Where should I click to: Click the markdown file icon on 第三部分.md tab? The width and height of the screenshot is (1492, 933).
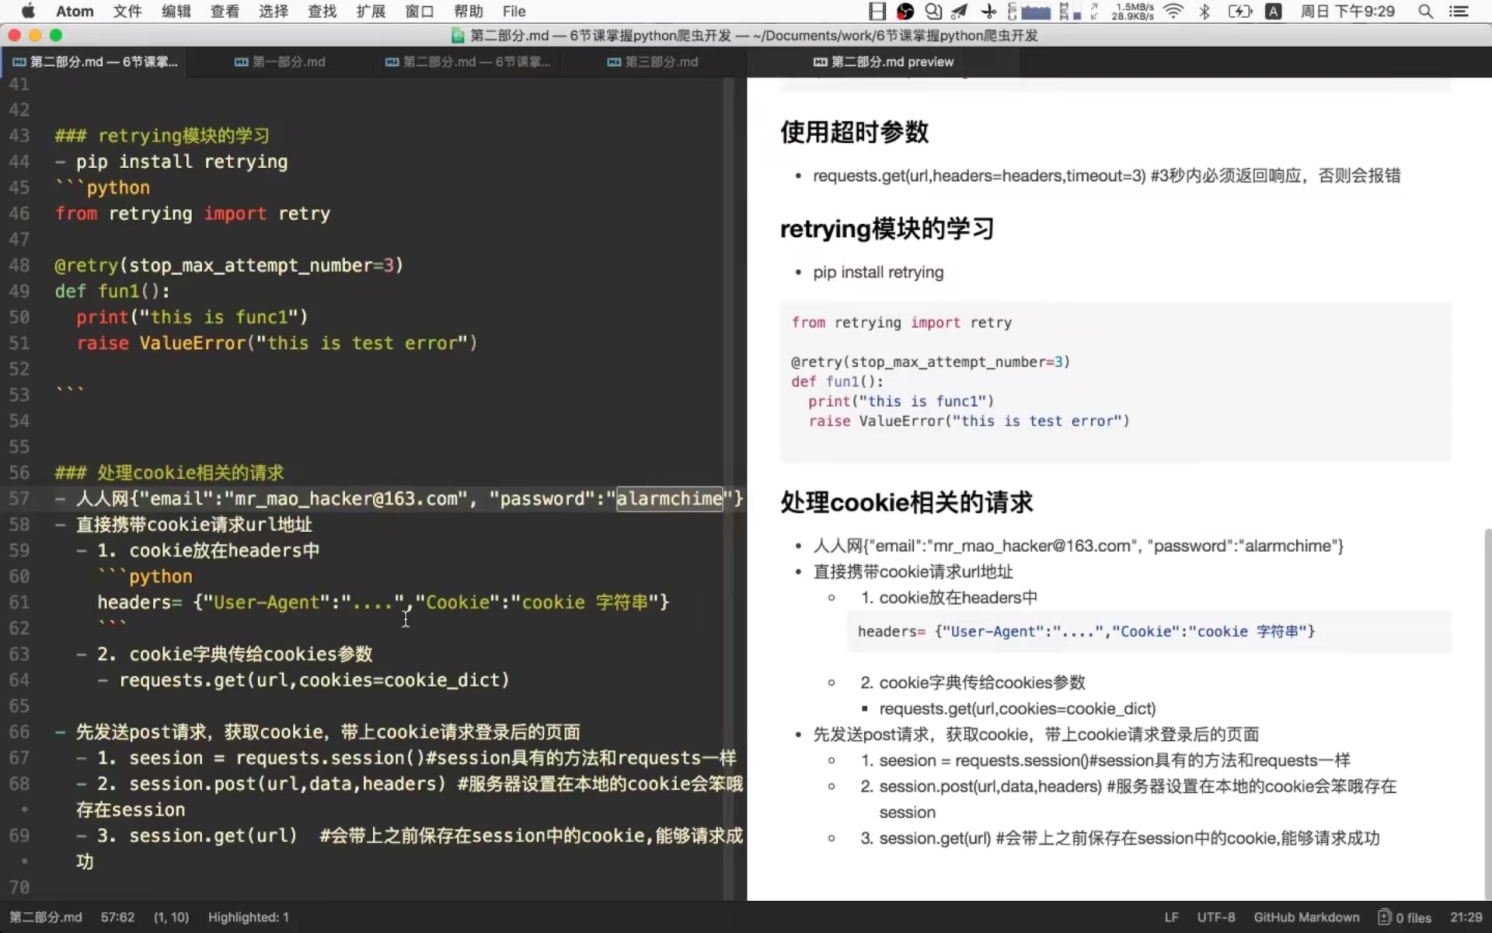coord(613,61)
